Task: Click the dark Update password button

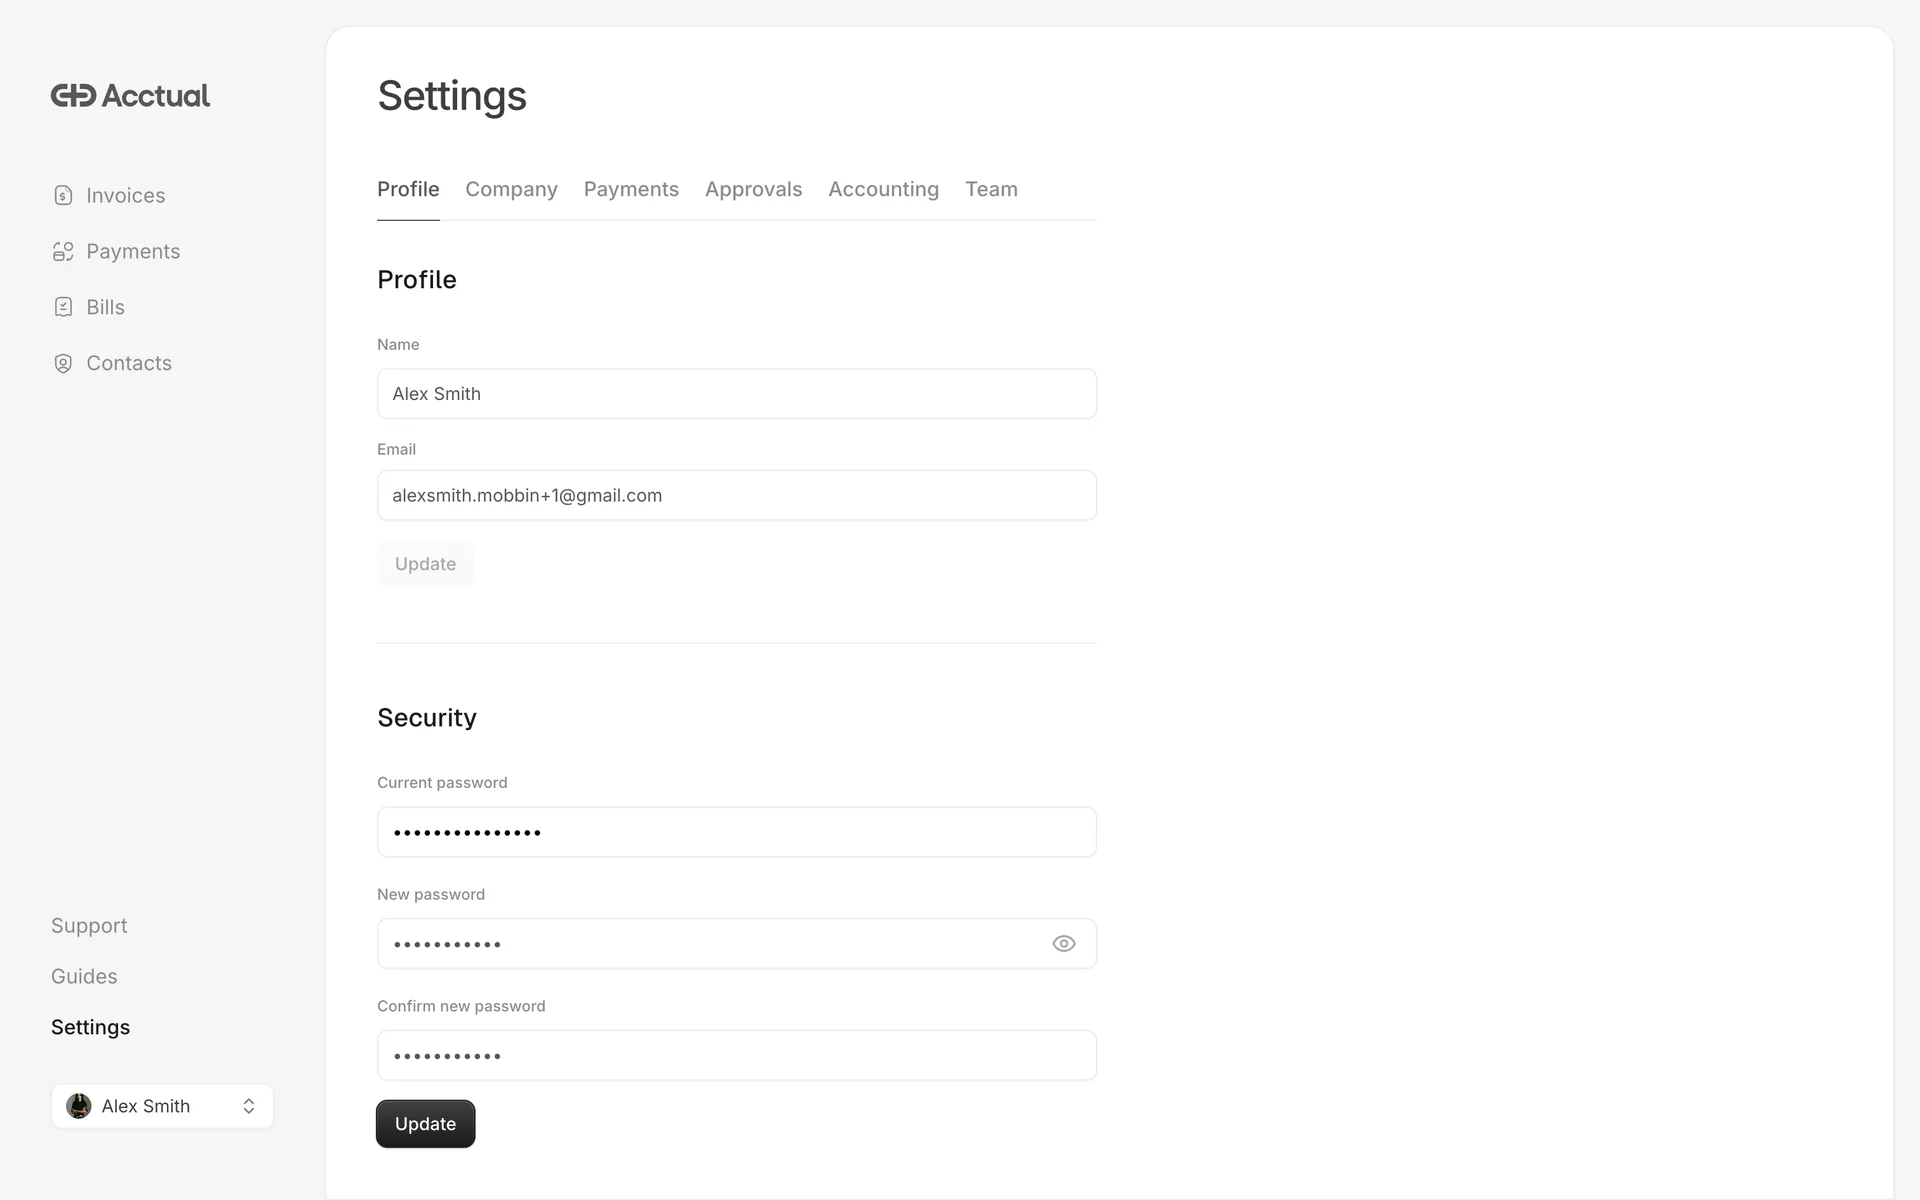Action: click(x=425, y=1124)
